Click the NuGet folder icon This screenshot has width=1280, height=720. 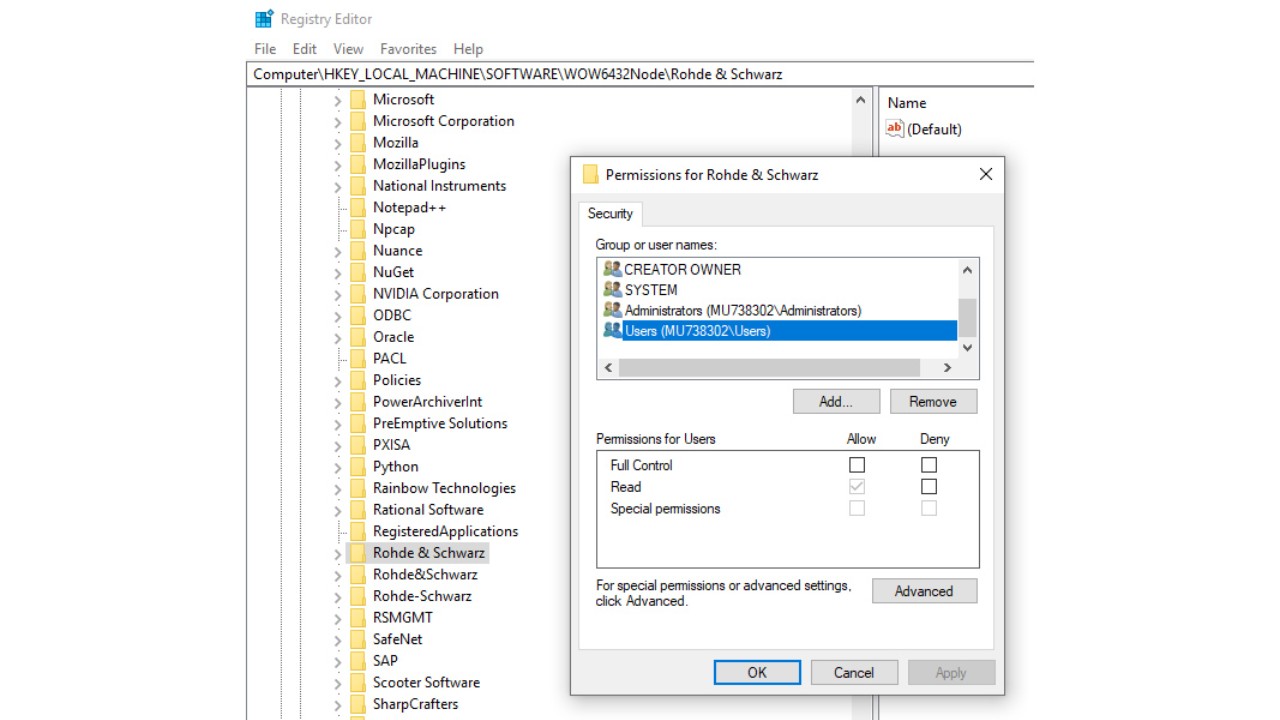point(358,272)
